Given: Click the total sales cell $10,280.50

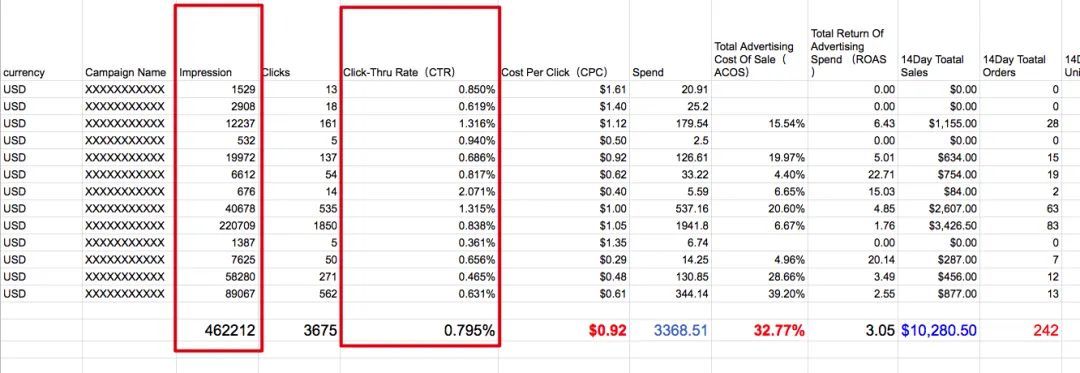Looking at the screenshot, I should (939, 330).
